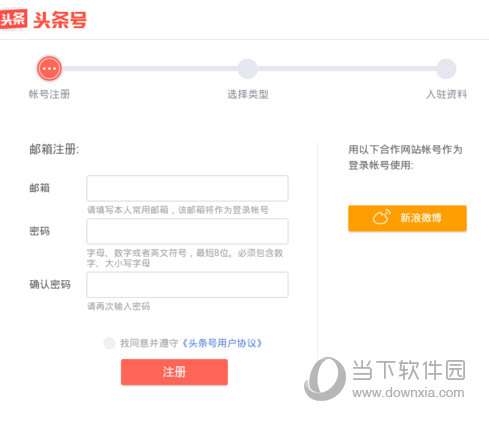Click the www.downxia.com watermark text

(408, 393)
